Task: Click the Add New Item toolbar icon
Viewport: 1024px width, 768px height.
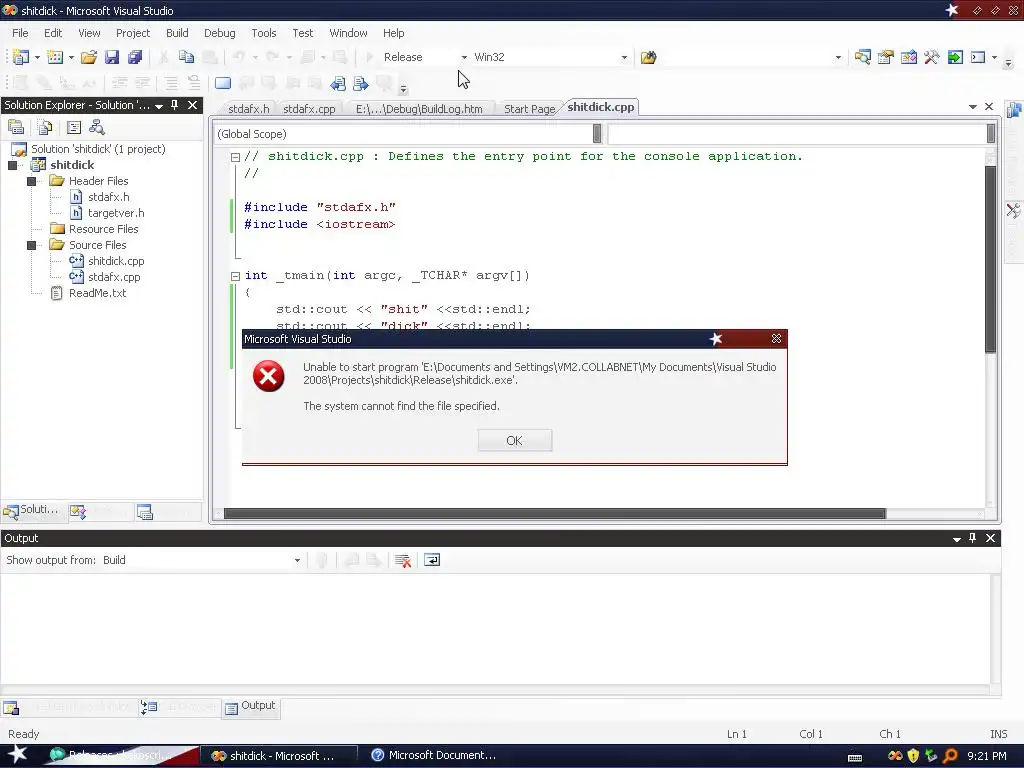Action: point(55,57)
